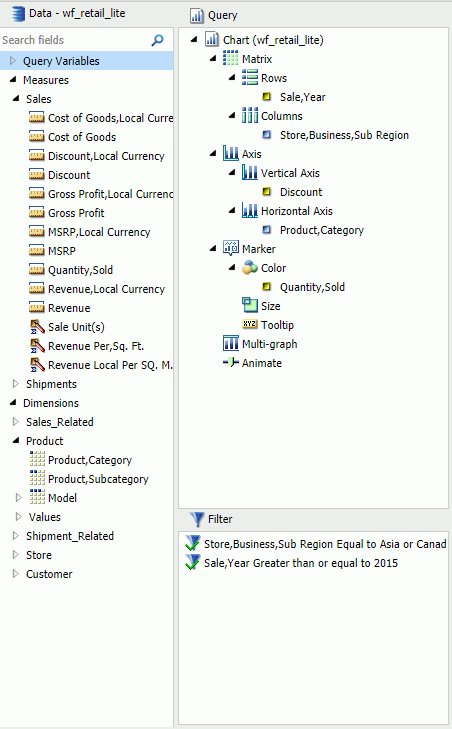452x729 pixels.
Task: Expand the Customer dimension folder
Action: tap(16, 574)
